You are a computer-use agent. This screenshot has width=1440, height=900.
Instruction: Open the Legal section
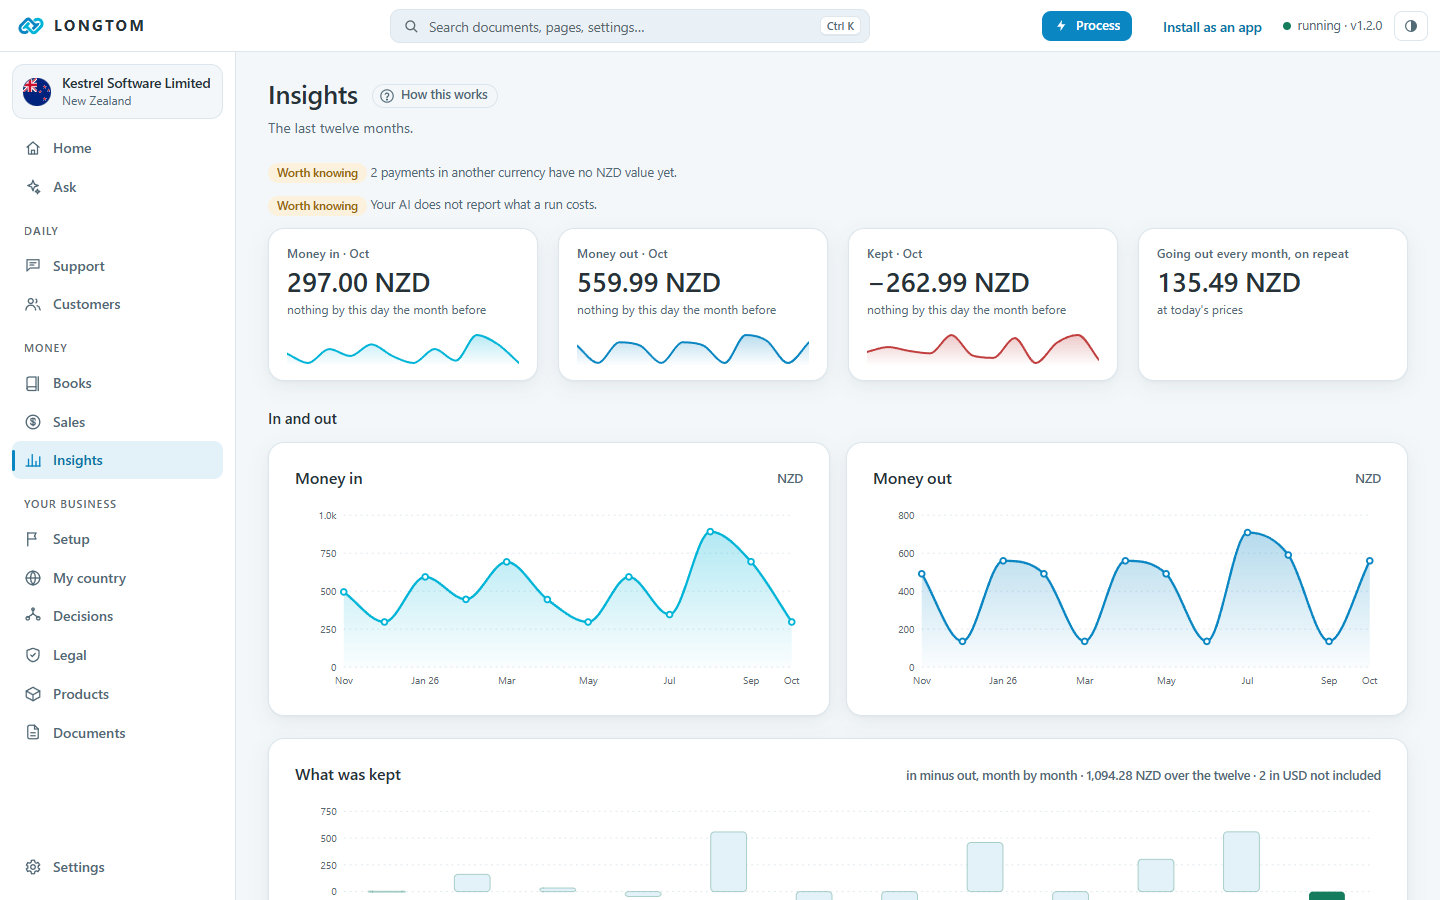point(117,655)
